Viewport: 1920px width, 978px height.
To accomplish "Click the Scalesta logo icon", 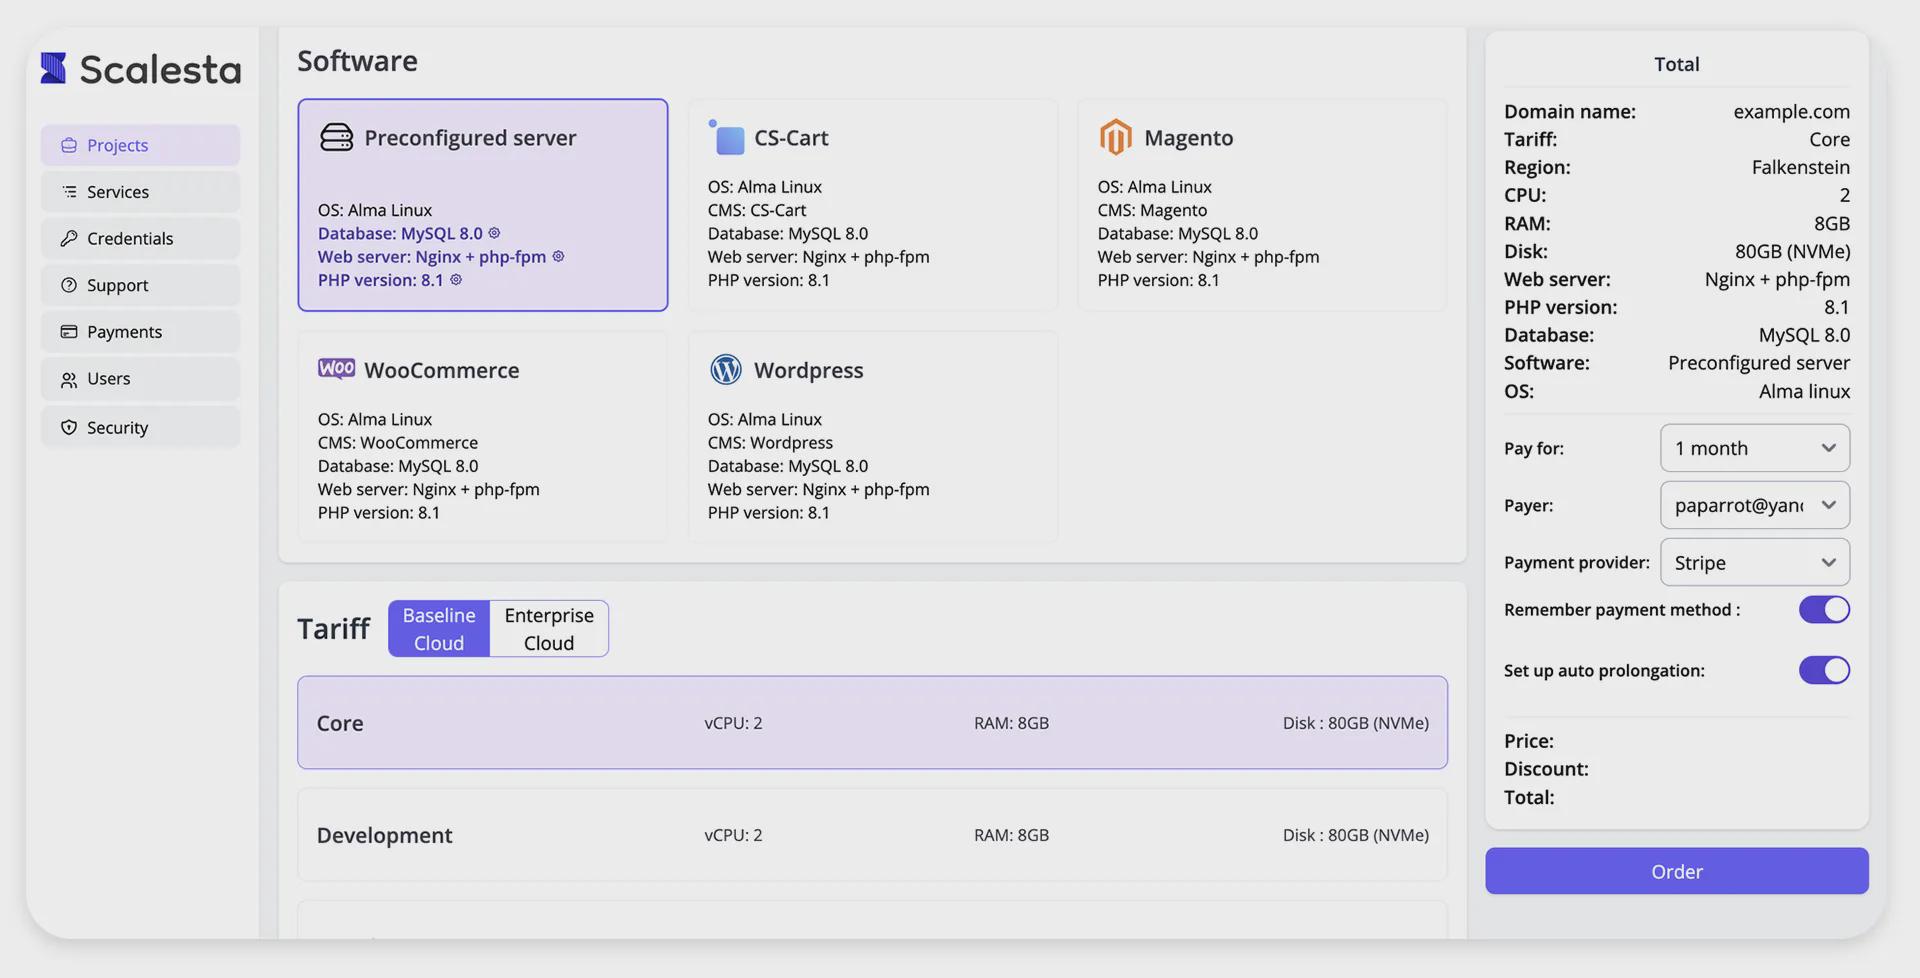I will [54, 69].
